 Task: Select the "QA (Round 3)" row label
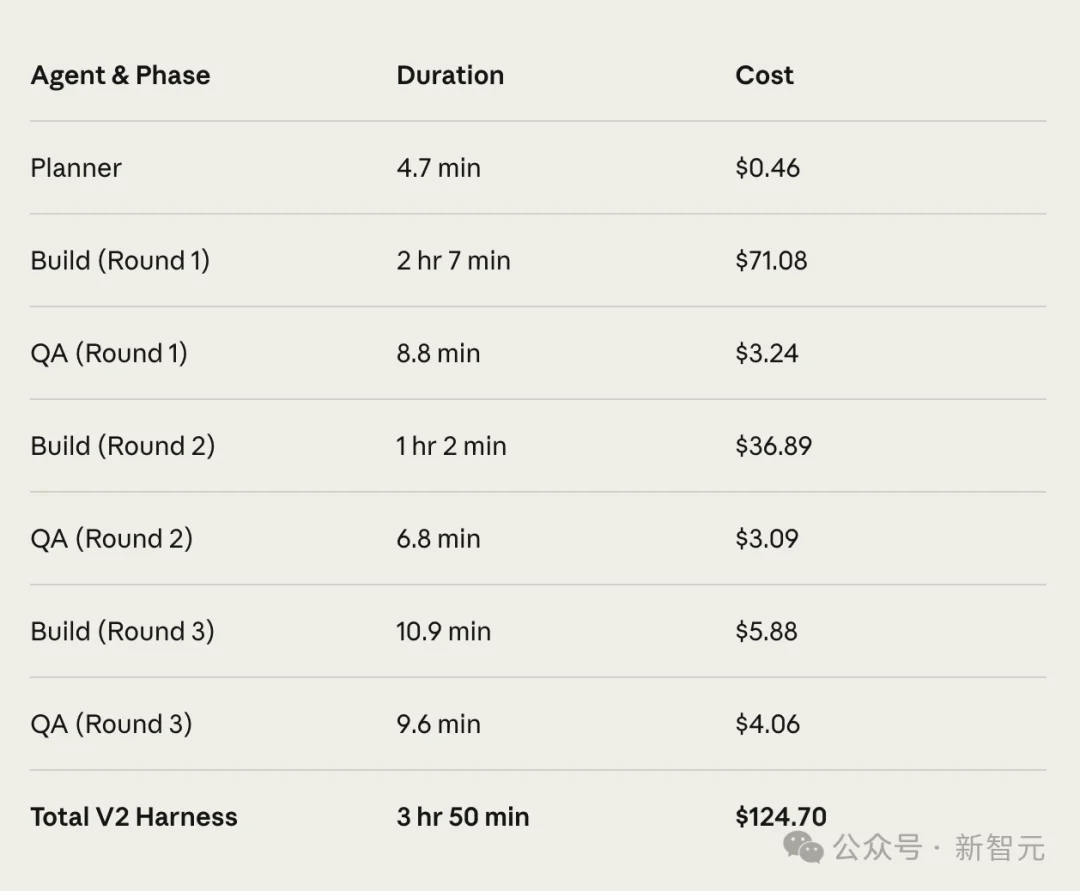111,724
